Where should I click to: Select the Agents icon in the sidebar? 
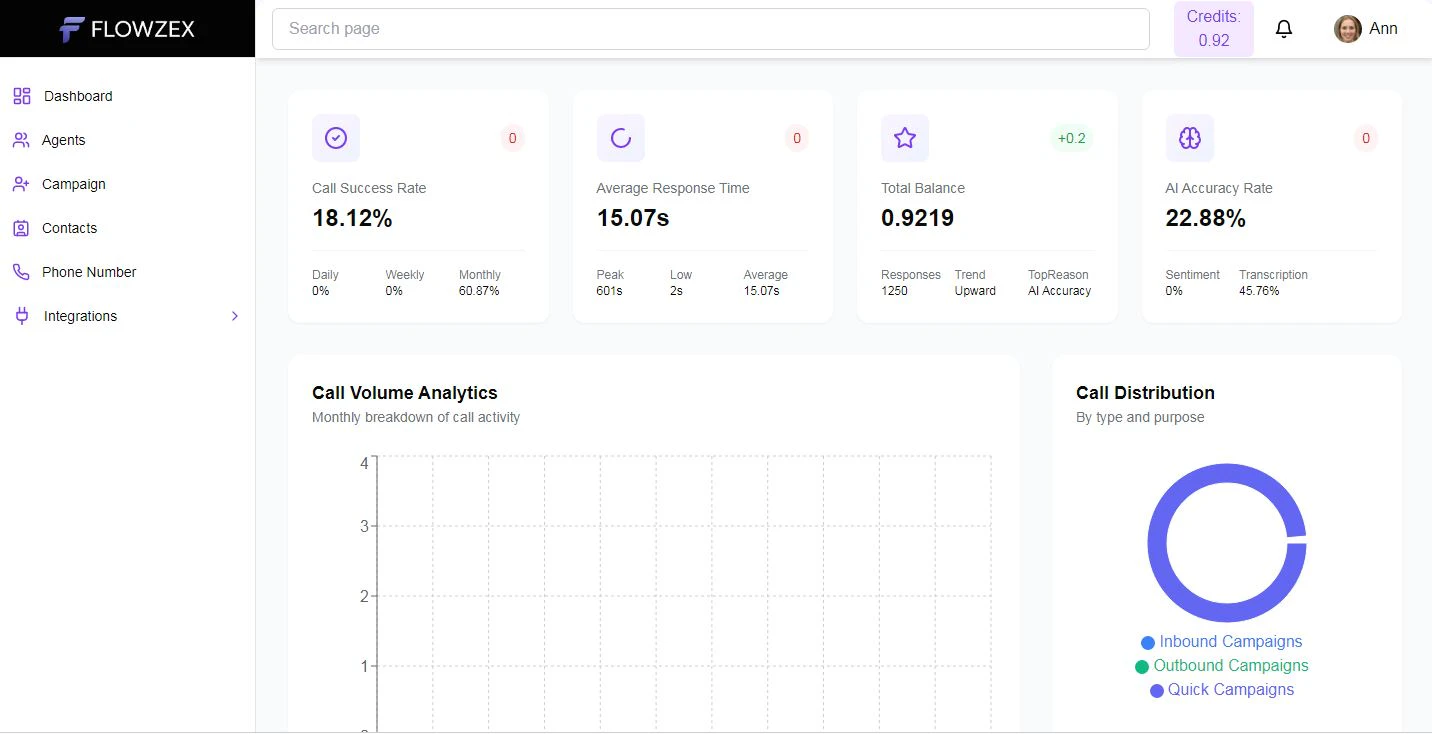point(22,139)
